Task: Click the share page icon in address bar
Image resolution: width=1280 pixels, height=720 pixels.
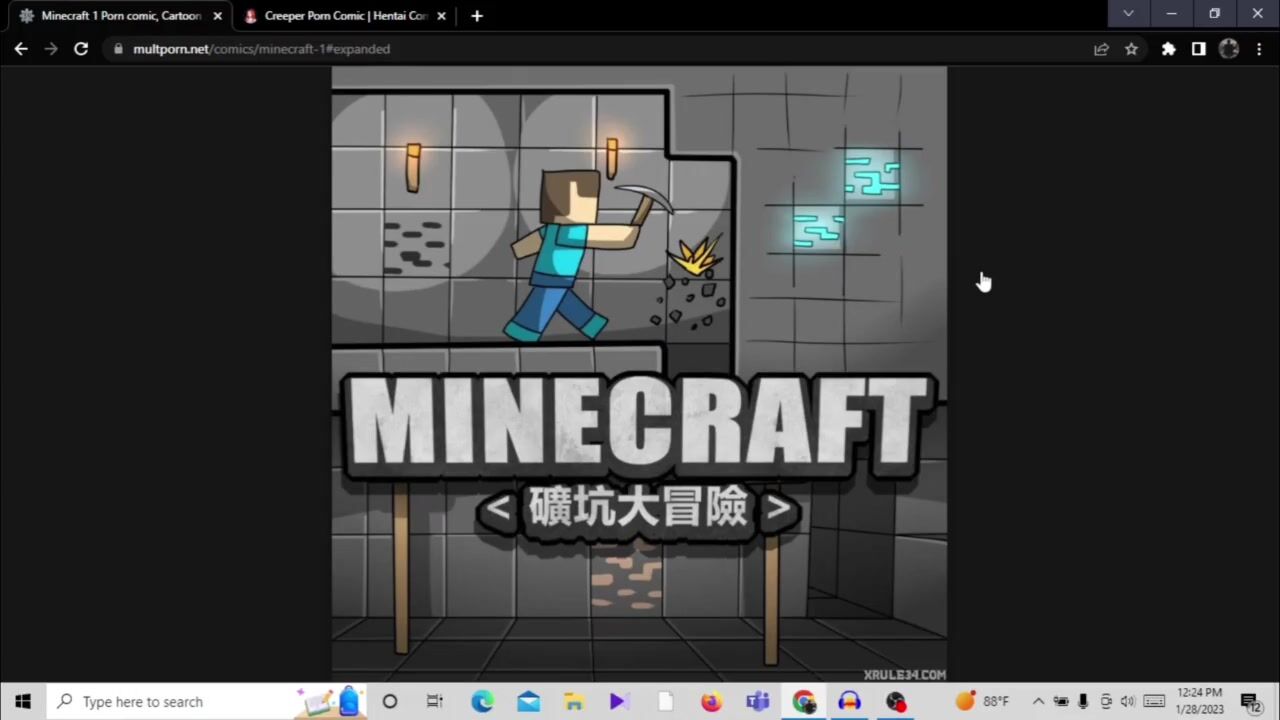Action: click(1101, 49)
